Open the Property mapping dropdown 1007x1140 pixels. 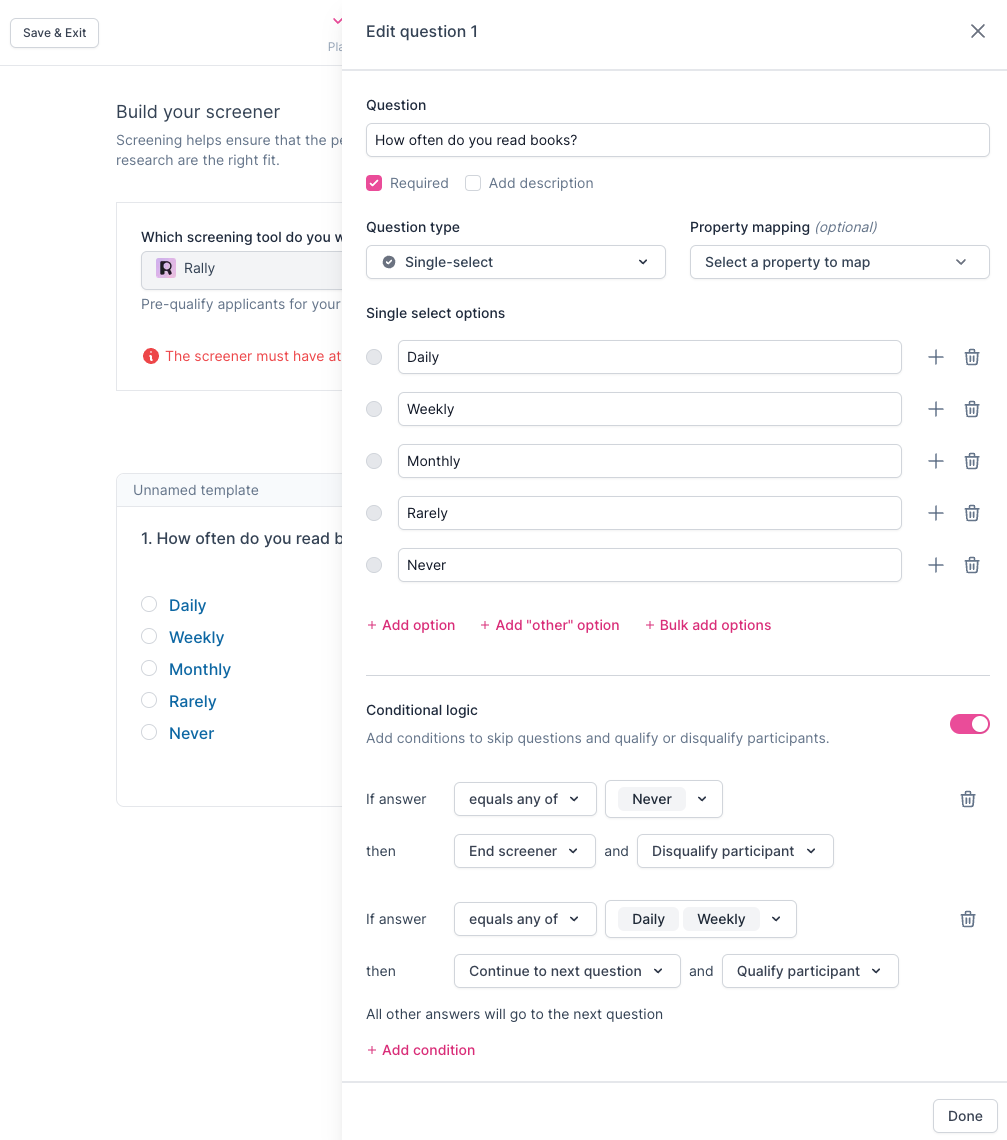(839, 262)
